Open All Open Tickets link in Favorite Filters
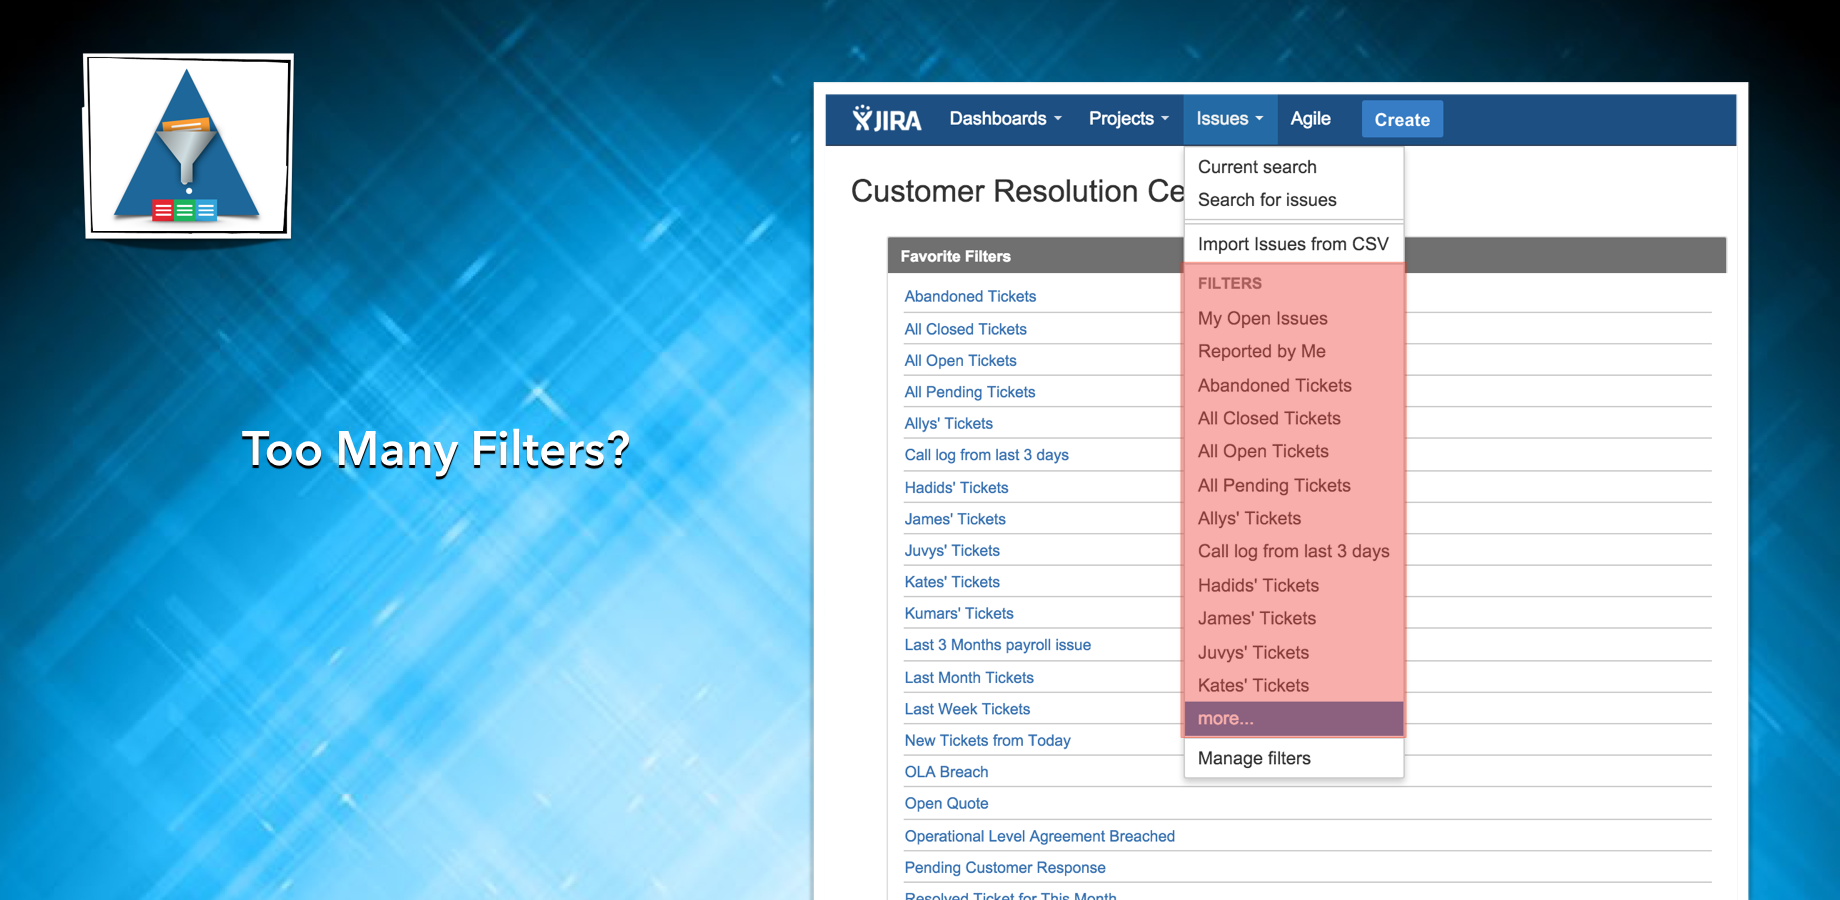 (x=960, y=360)
